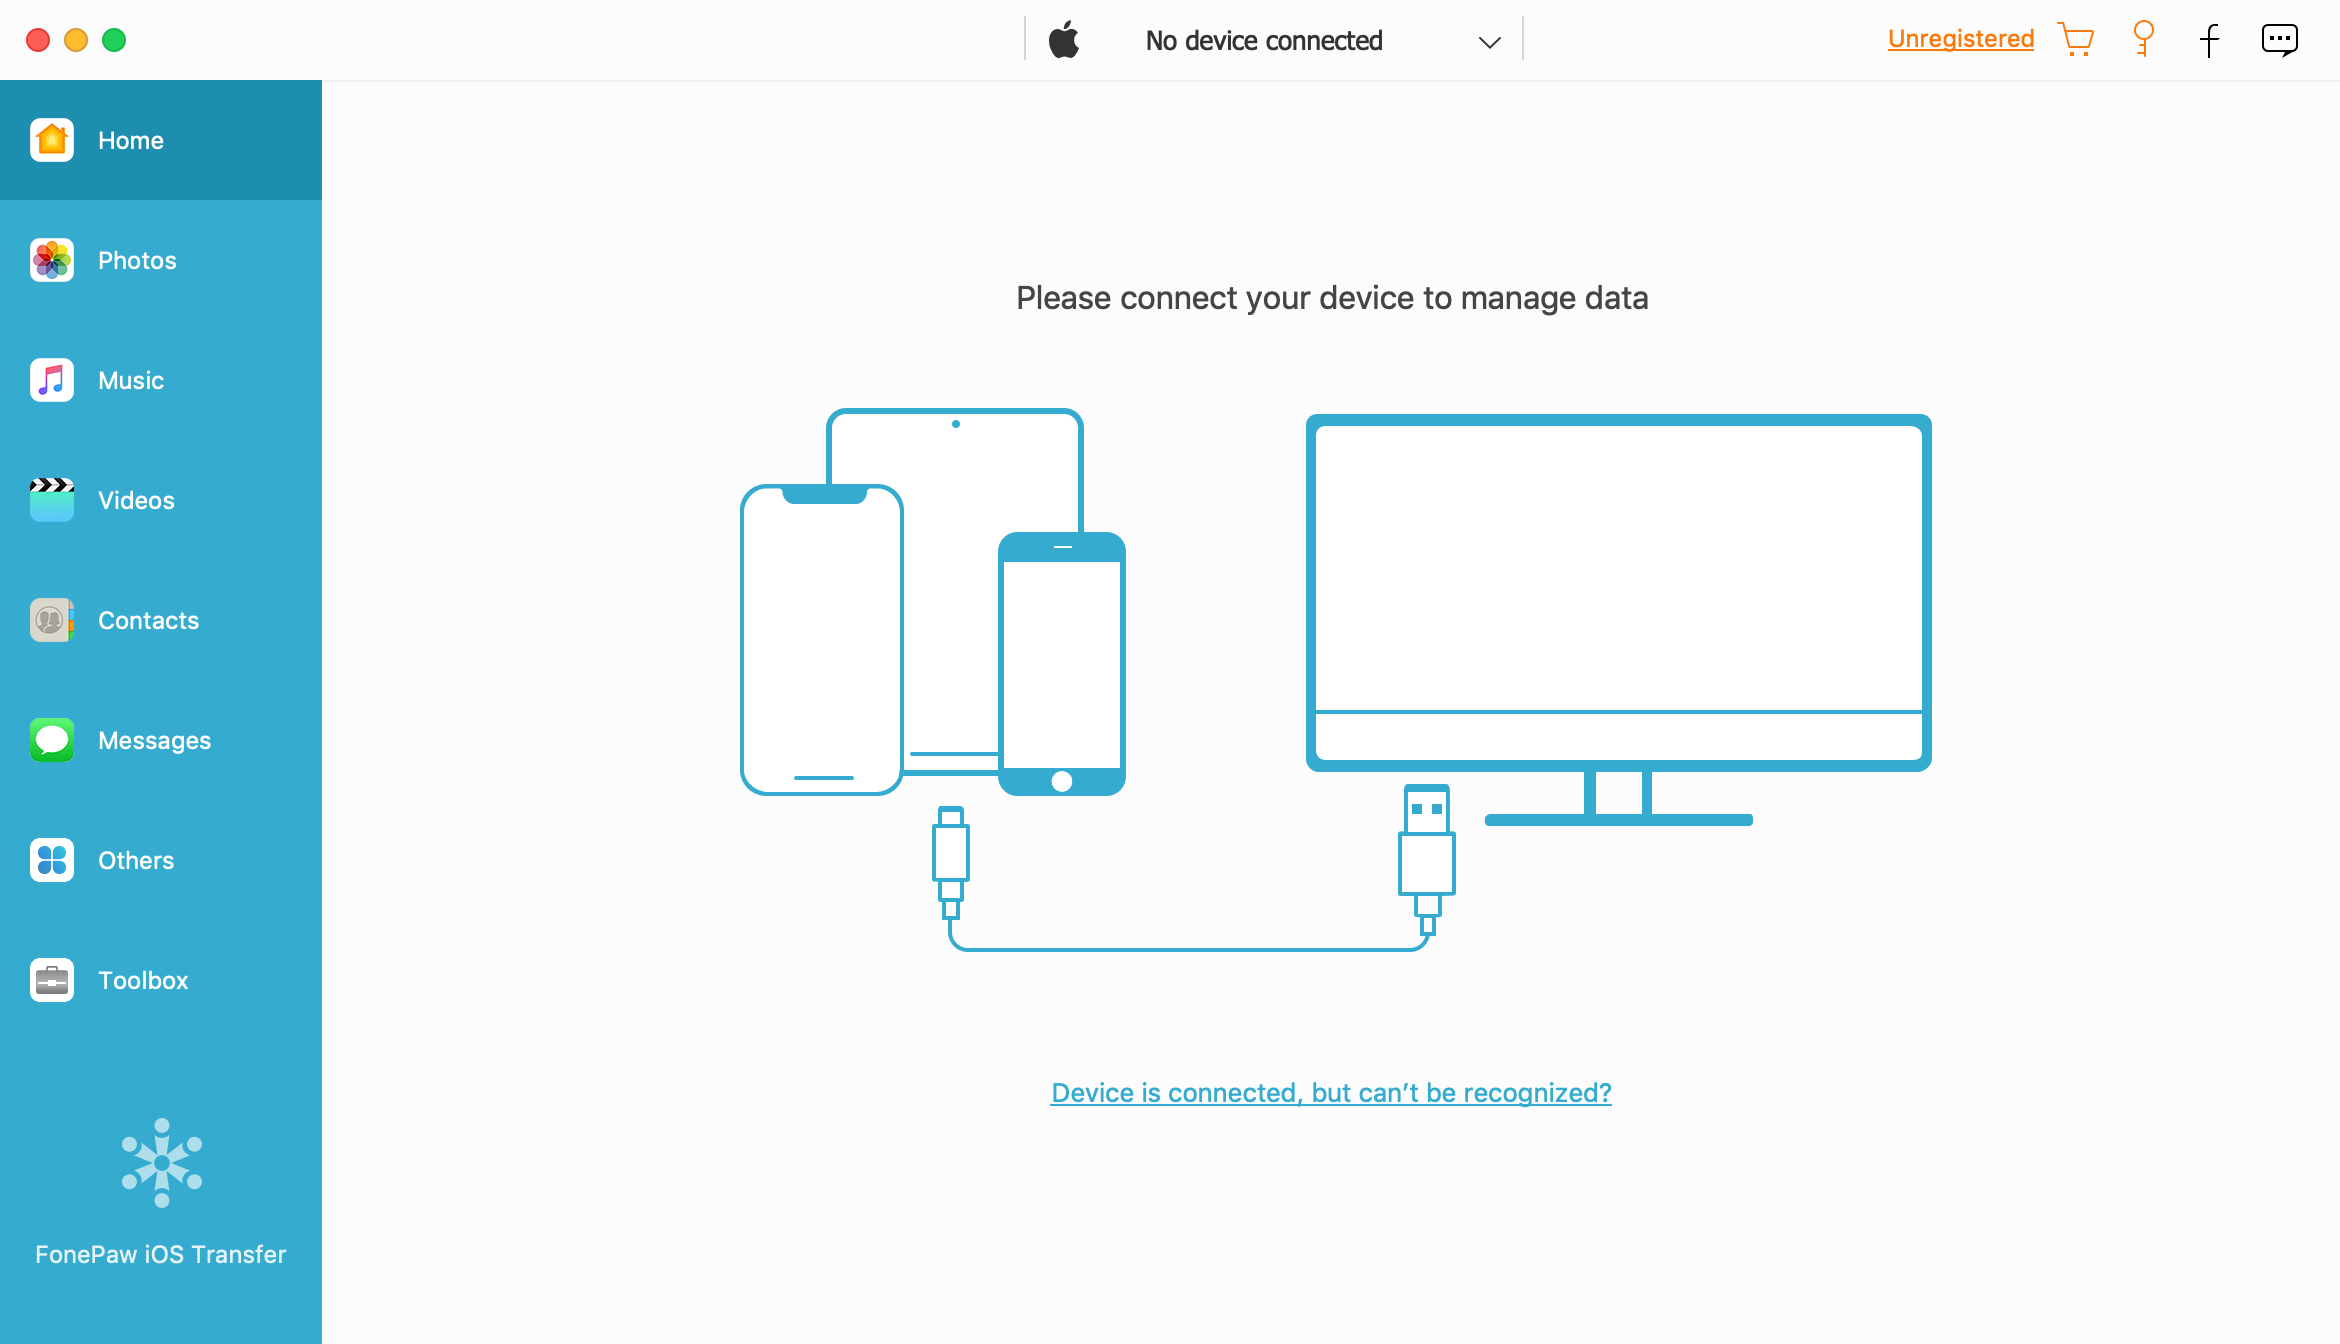Click the troubleshooting help link
This screenshot has width=2340, height=1344.
click(x=1329, y=1093)
